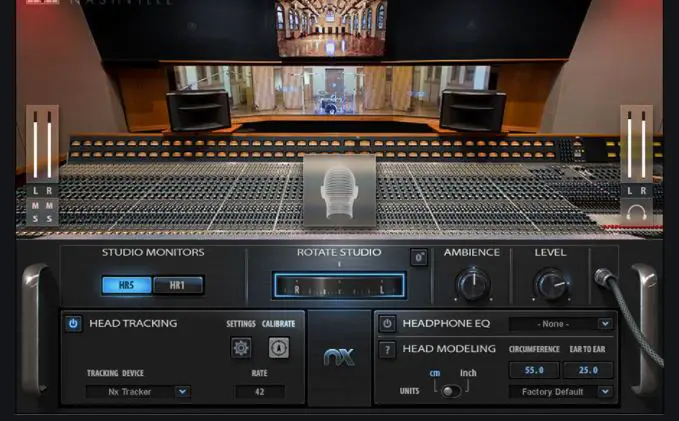Open Factory Default preset dropdown arrow

coord(605,392)
